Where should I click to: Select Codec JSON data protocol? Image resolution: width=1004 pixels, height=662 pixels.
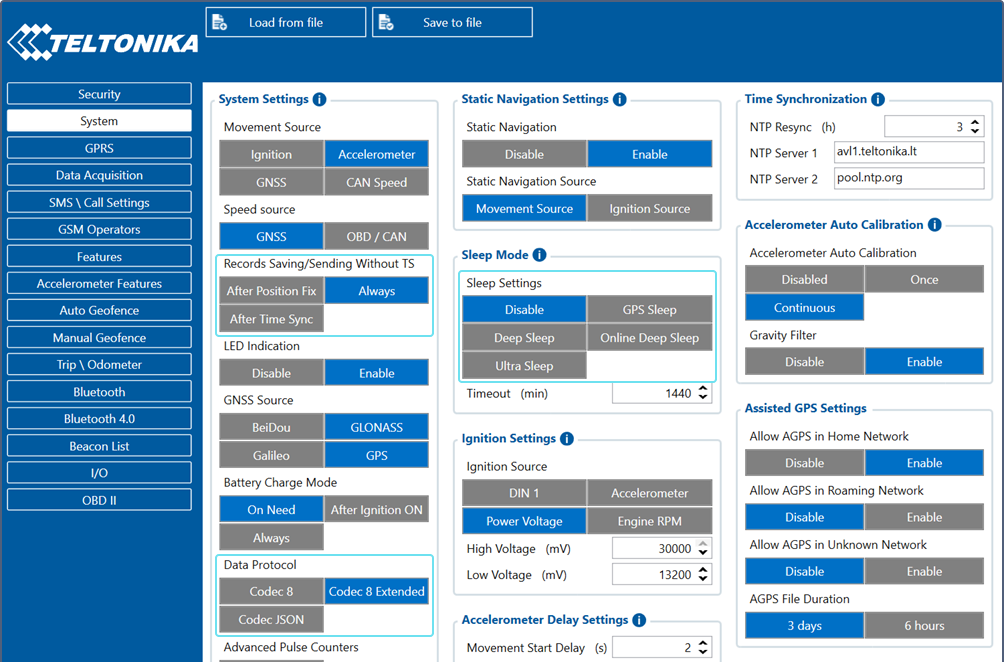click(271, 619)
